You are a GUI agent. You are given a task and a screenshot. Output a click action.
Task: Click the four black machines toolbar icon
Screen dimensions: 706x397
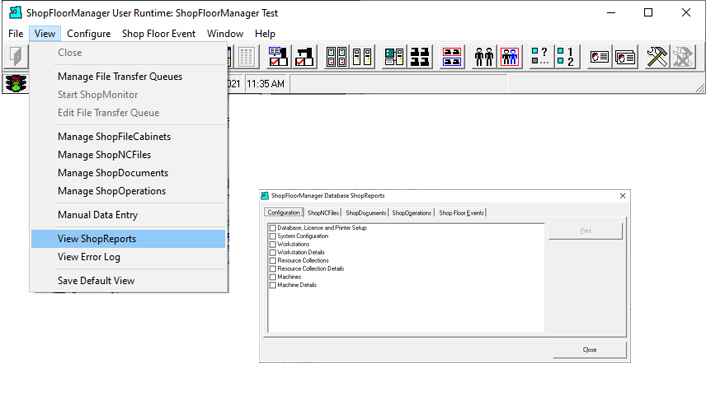420,57
